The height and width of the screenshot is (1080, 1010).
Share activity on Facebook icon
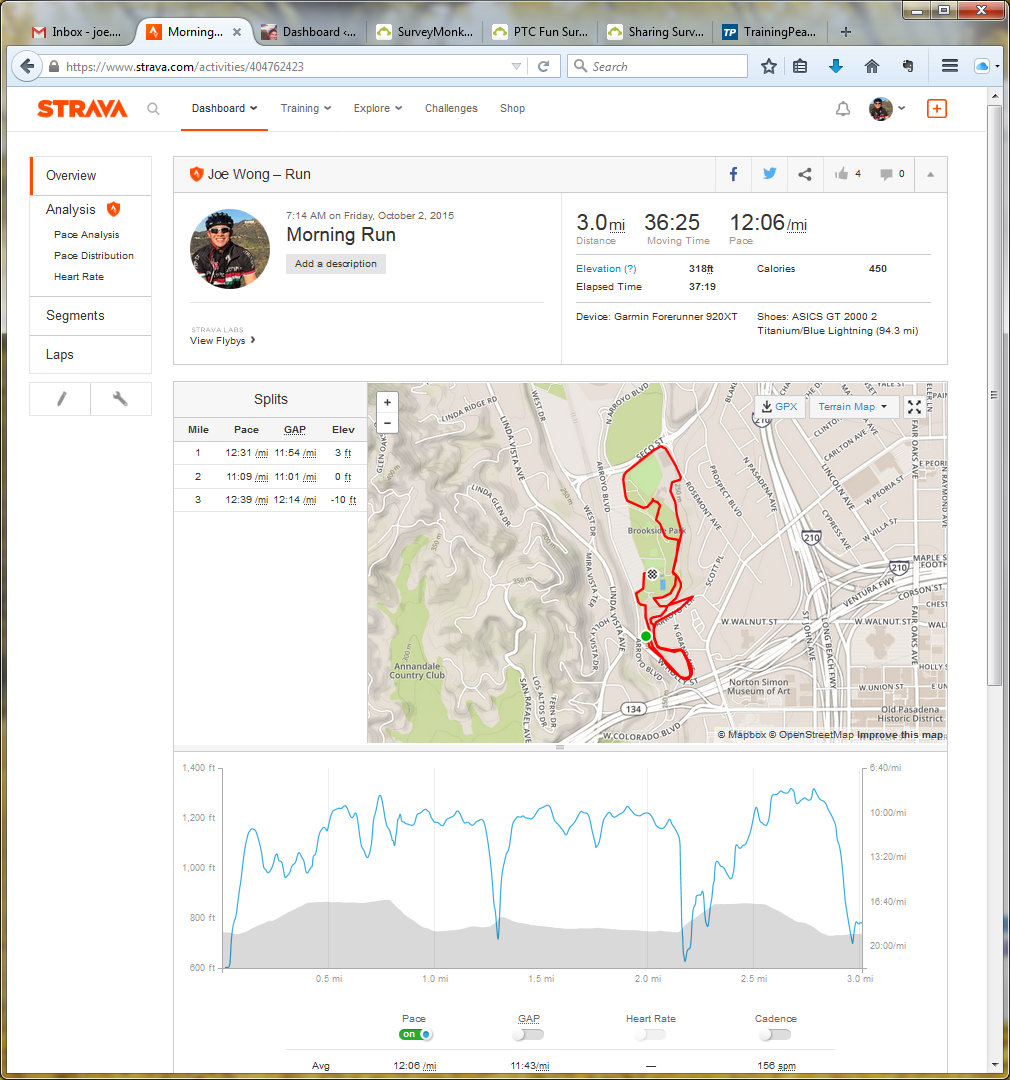tap(733, 174)
